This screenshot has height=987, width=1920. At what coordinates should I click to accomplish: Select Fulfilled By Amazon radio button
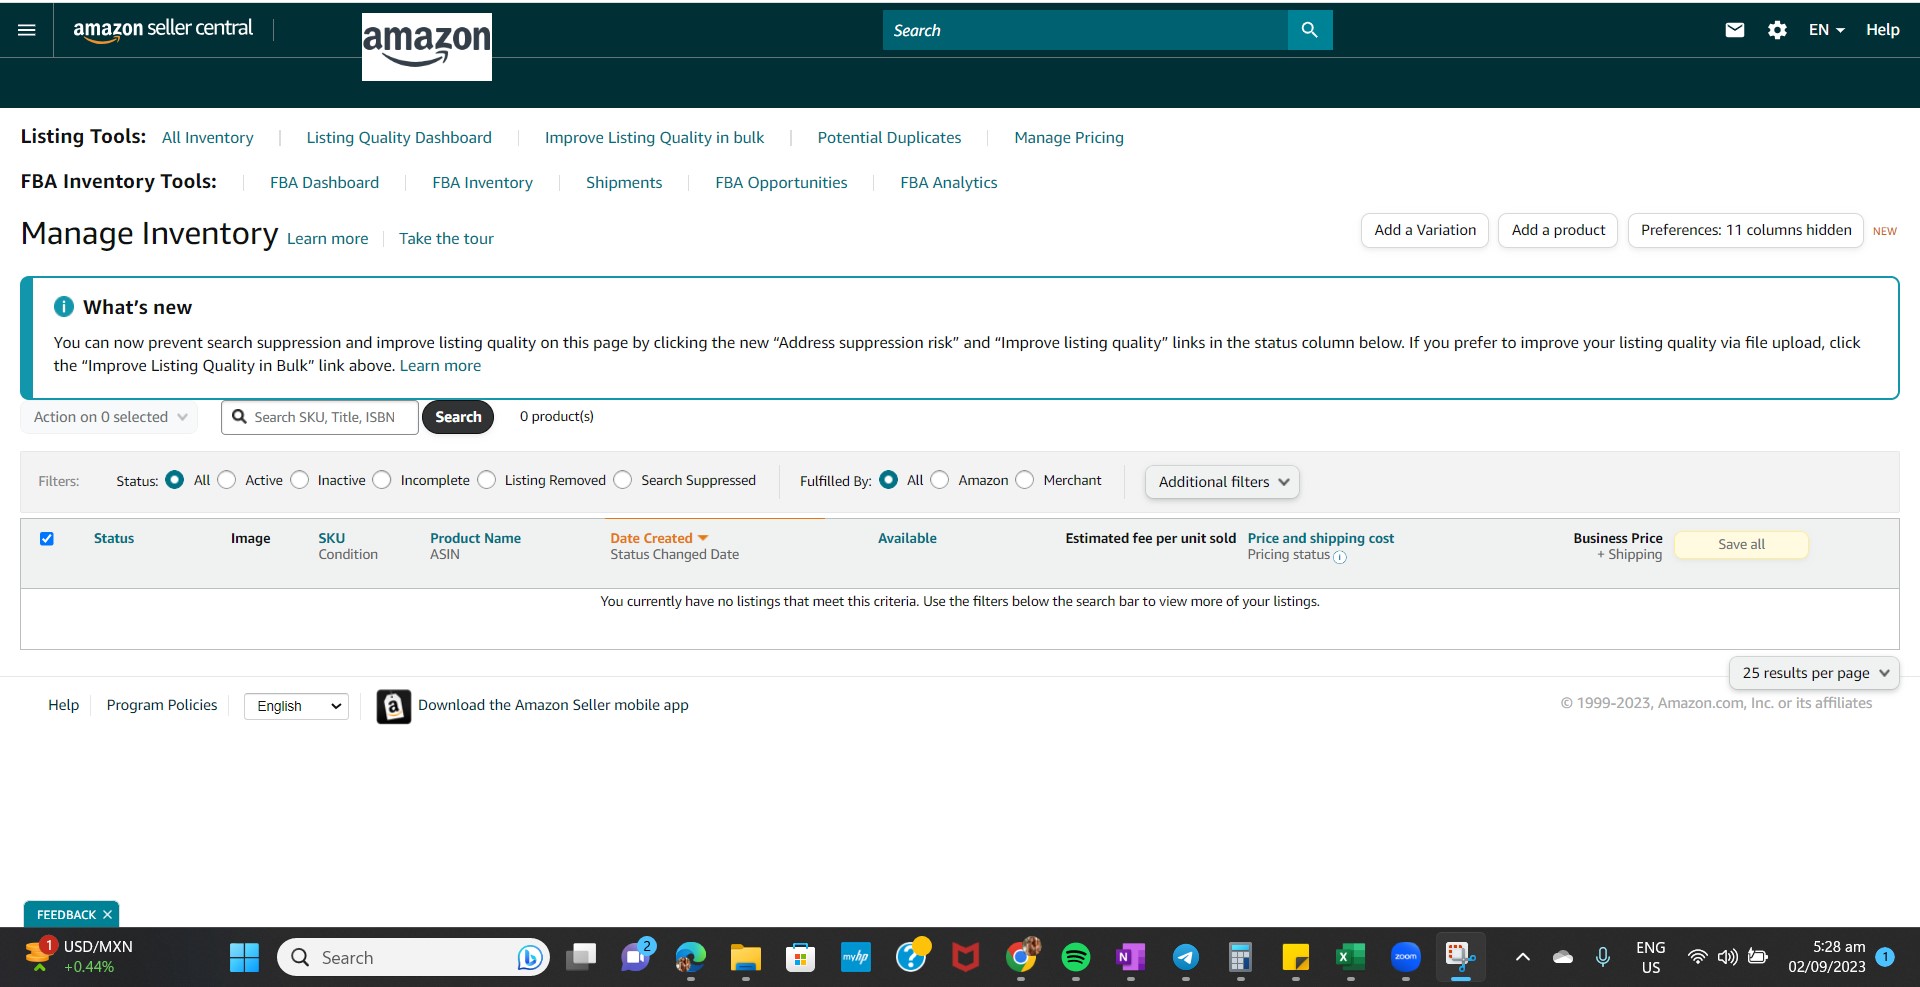pos(940,480)
